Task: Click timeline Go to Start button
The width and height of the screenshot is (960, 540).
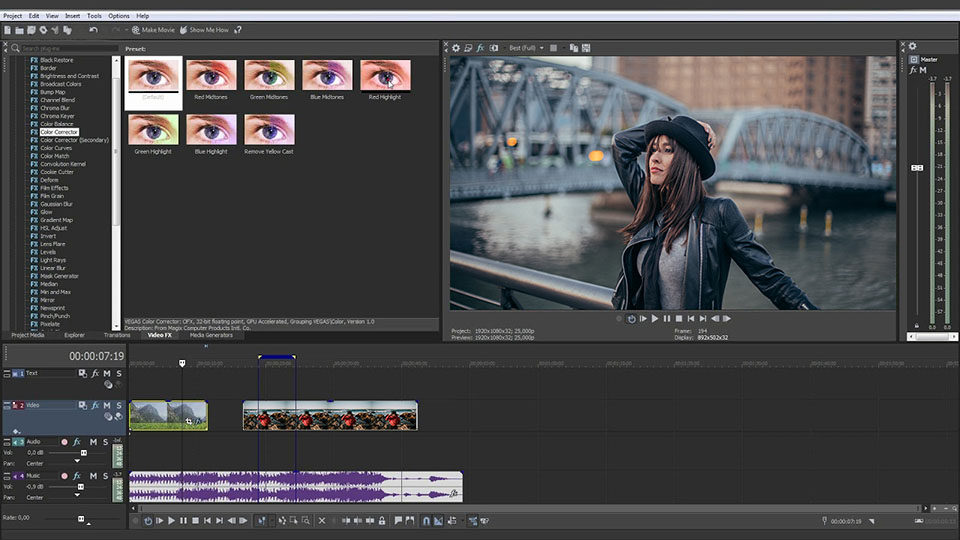Action: point(208,521)
